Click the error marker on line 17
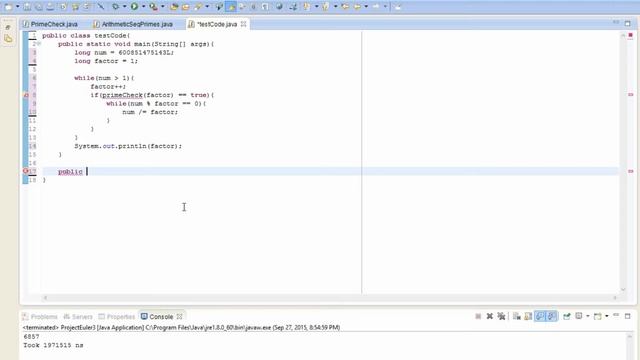Image resolution: width=640 pixels, height=360 pixels. (26, 171)
